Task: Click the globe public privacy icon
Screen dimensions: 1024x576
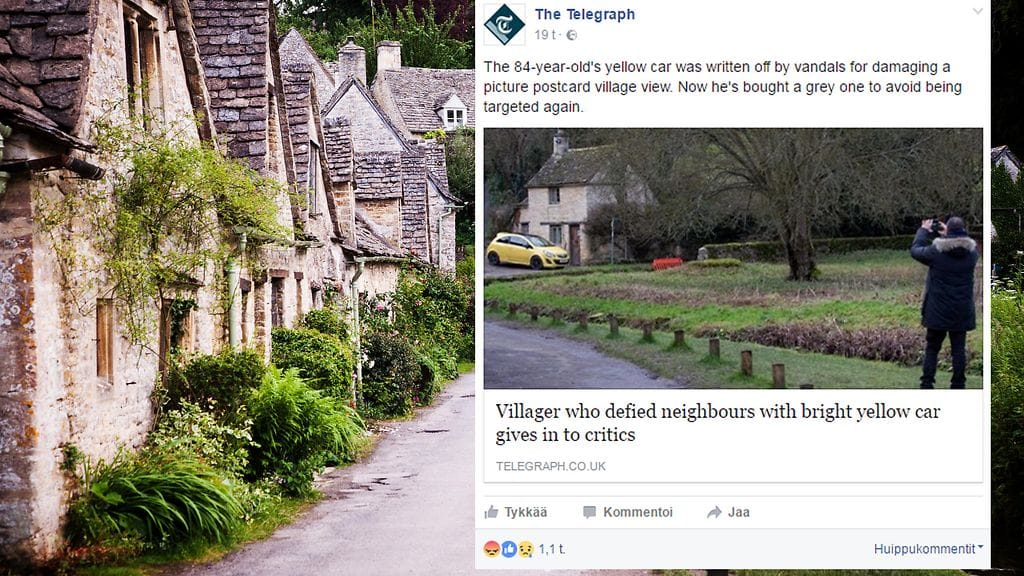Action: (571, 35)
